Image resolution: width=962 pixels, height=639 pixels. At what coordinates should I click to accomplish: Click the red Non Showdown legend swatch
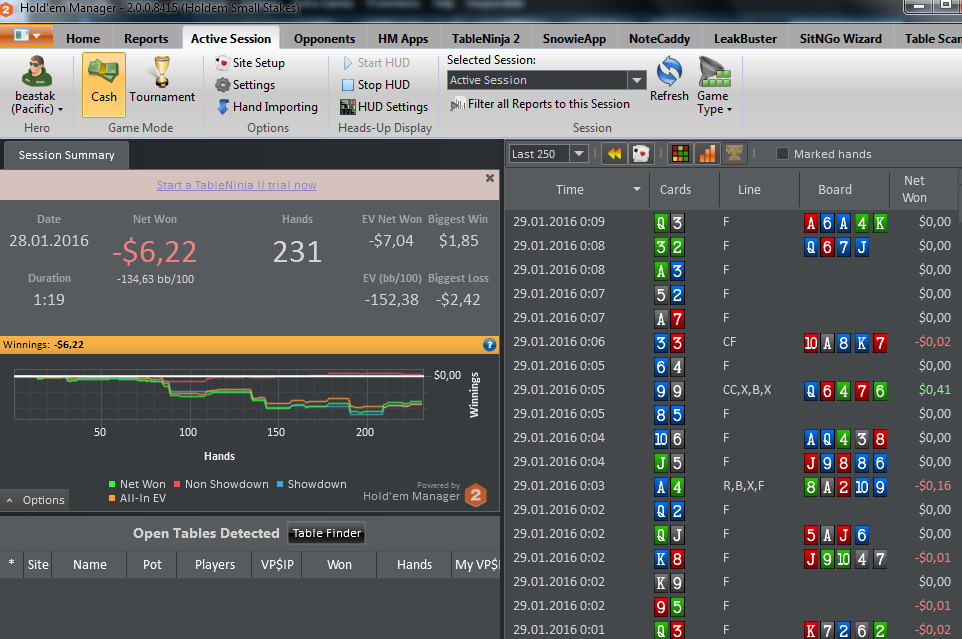tap(177, 484)
